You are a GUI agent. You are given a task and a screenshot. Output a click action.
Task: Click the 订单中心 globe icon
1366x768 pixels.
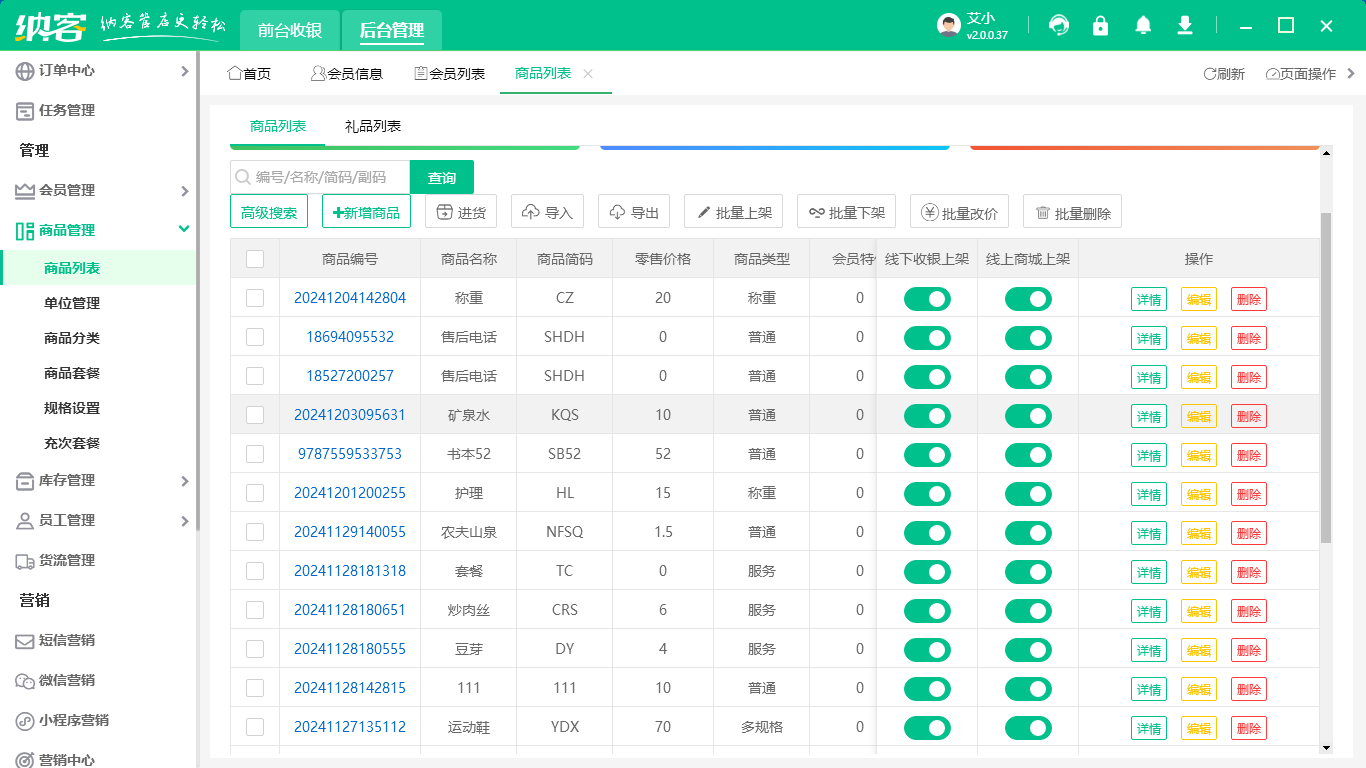point(25,71)
